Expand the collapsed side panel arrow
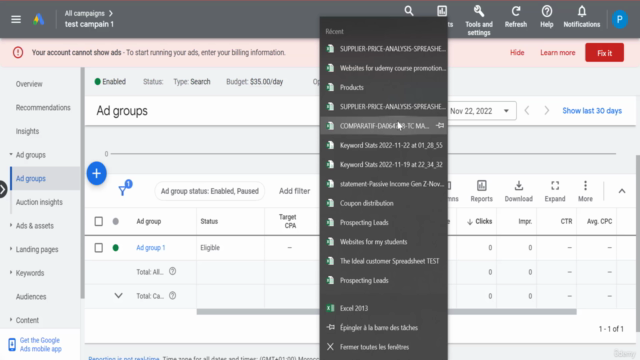 pyautogui.click(x=3, y=189)
